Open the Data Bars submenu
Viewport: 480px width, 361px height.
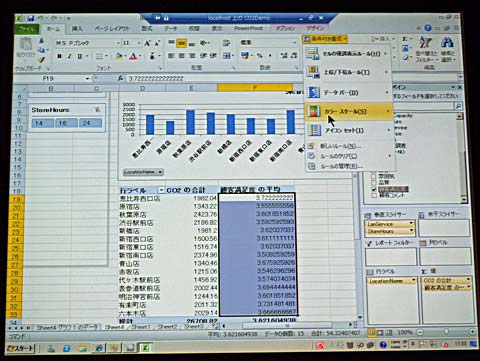[x=348, y=92]
